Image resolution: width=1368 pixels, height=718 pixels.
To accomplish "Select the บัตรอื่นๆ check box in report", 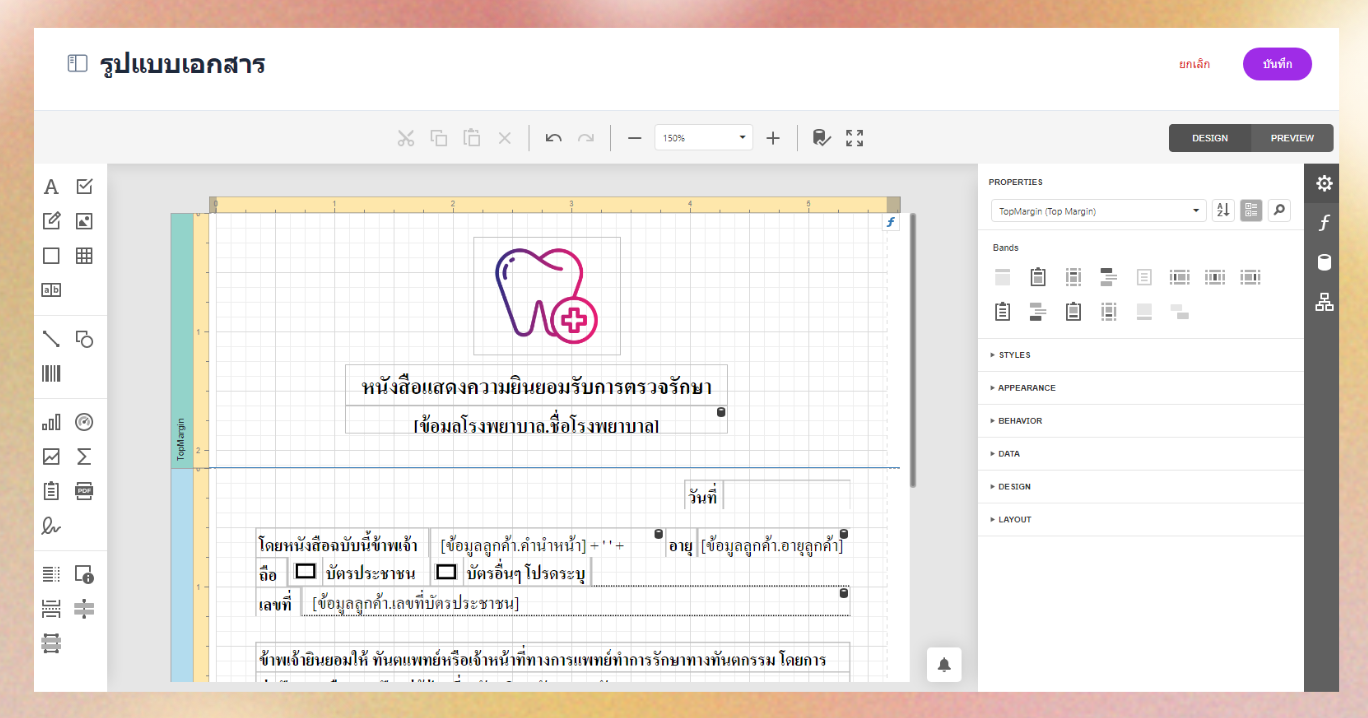I will tap(511, 573).
